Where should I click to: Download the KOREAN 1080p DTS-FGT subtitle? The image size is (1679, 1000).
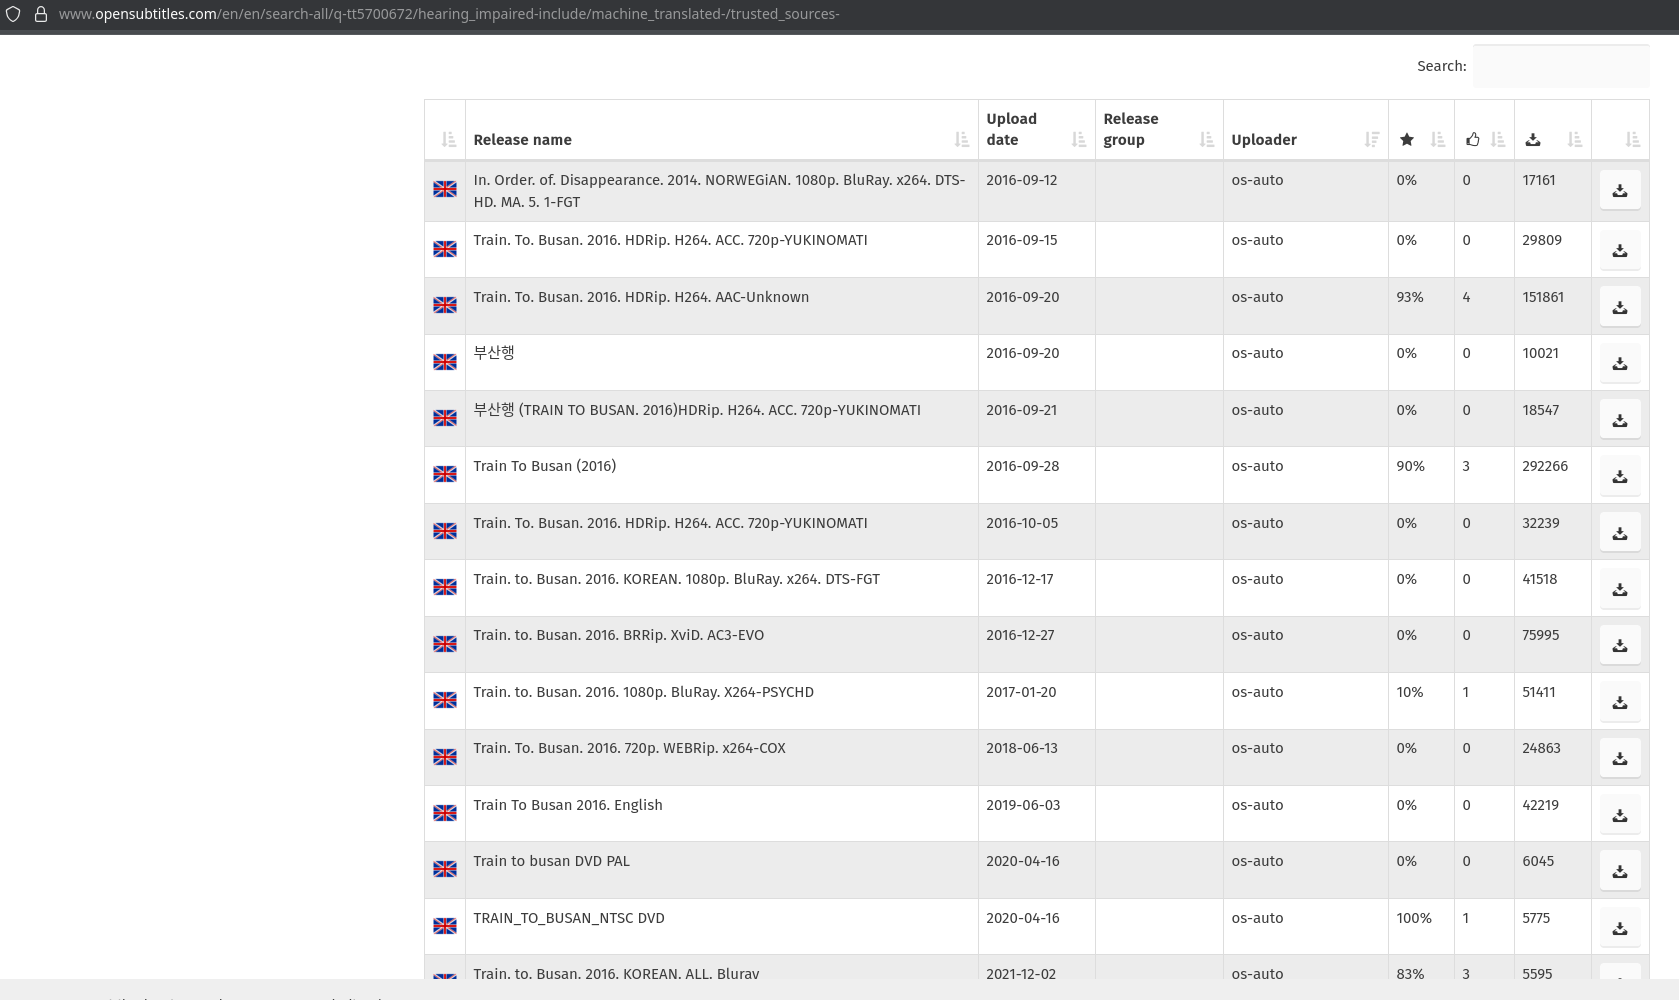(x=1620, y=589)
